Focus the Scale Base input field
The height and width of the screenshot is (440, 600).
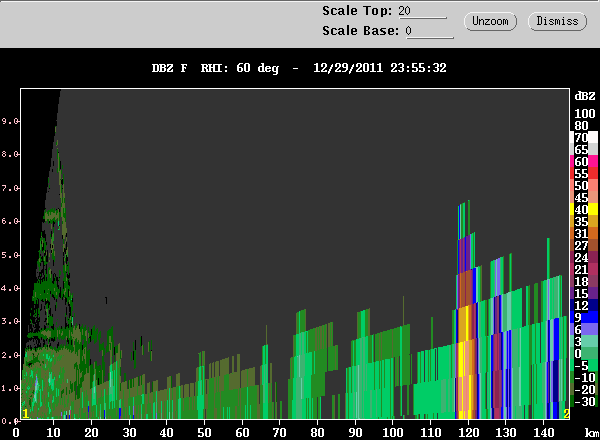tap(429, 31)
